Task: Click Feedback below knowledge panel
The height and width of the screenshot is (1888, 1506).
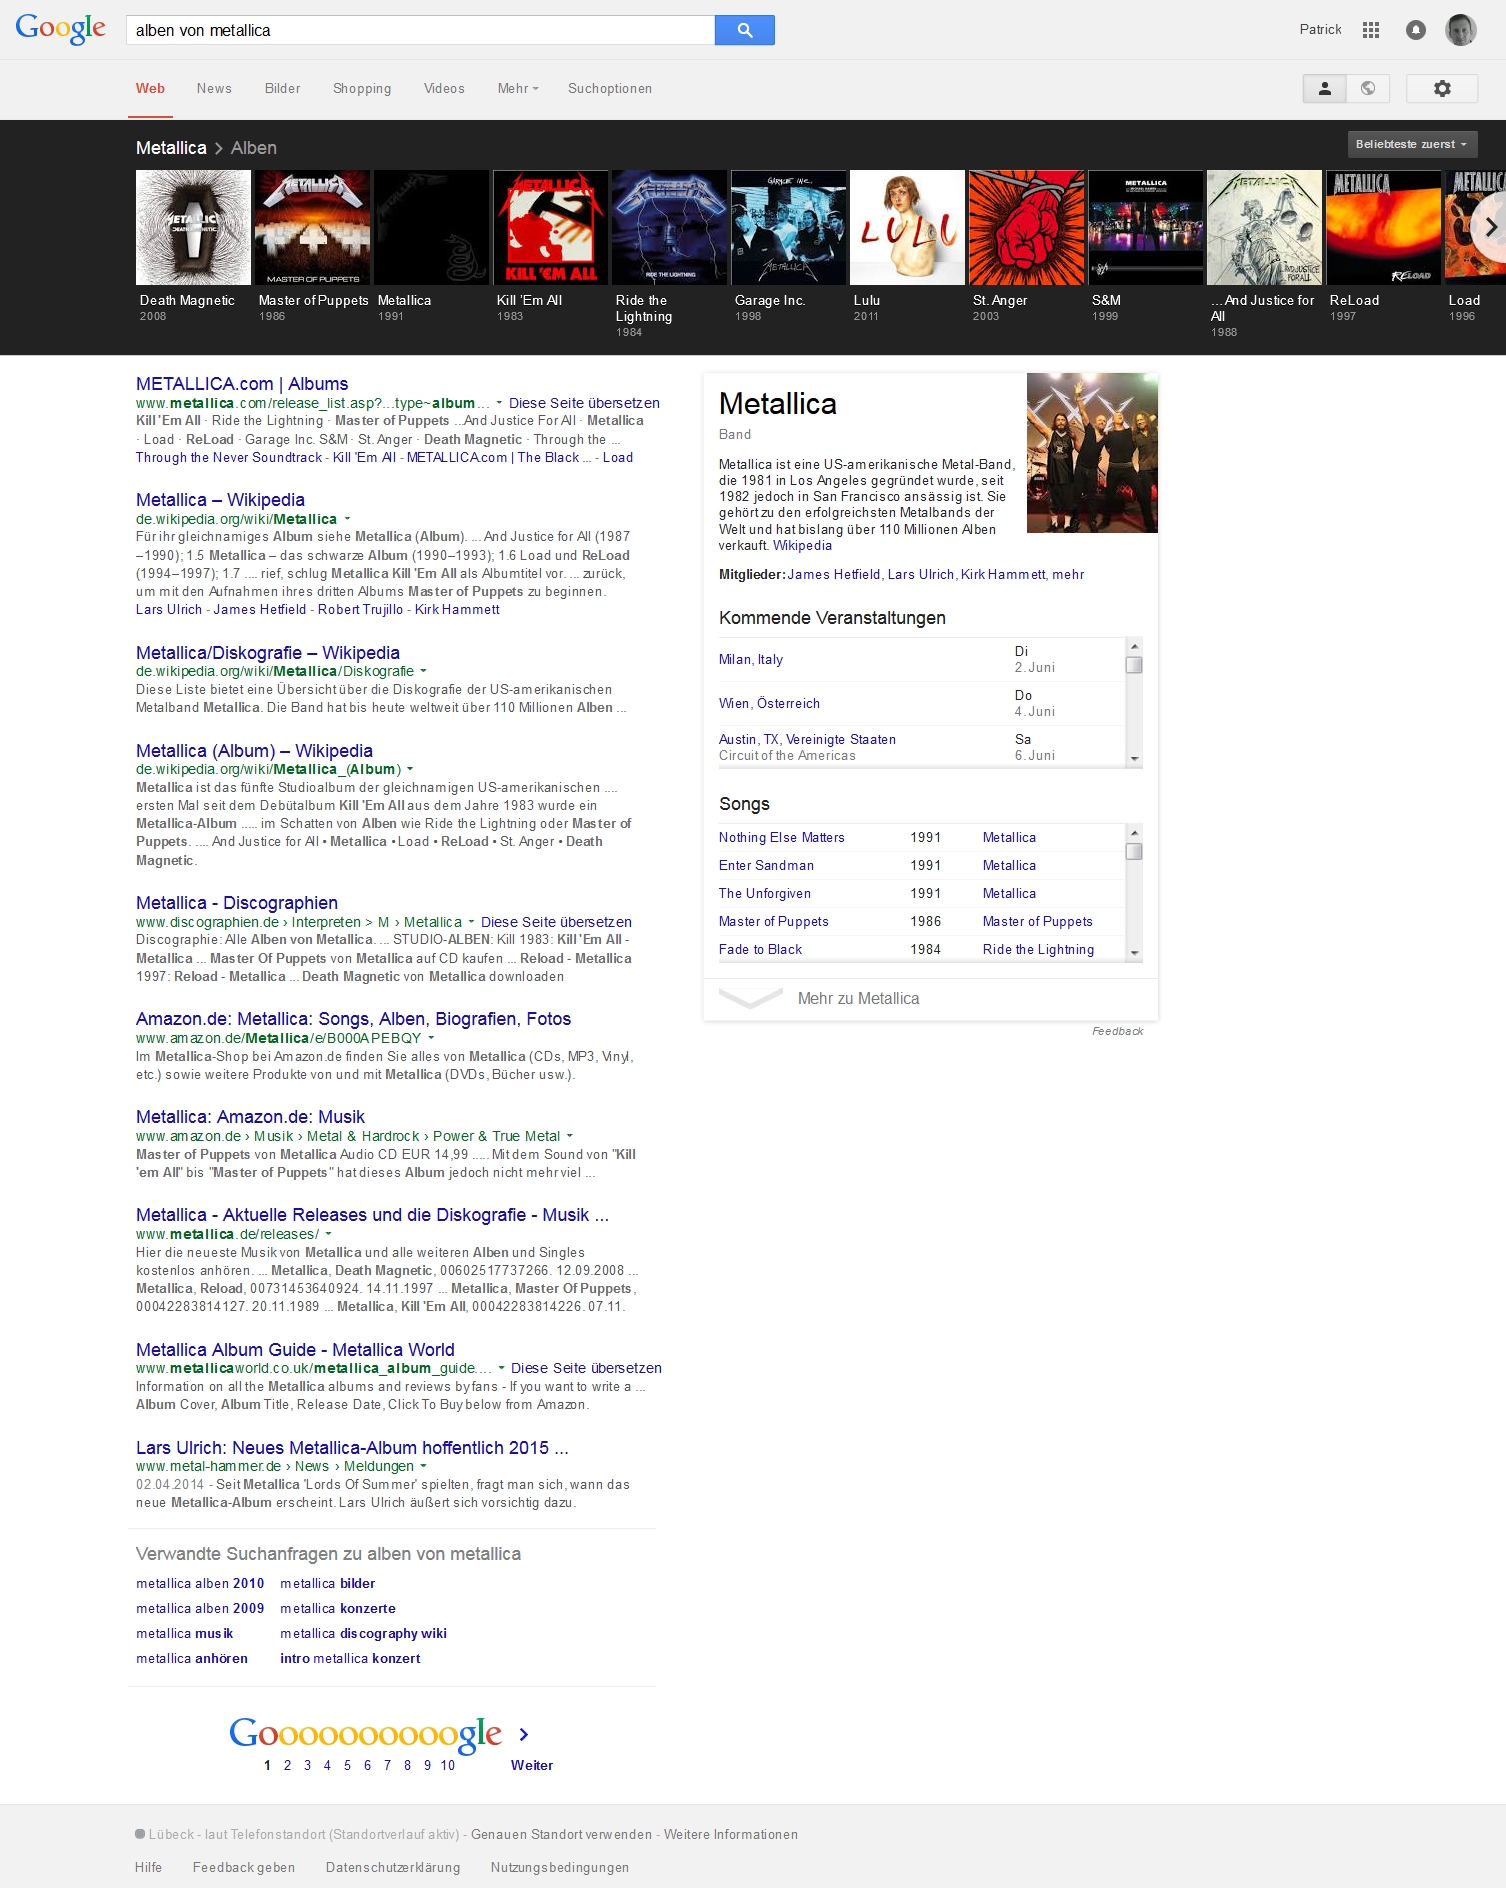Action: click(1117, 1031)
